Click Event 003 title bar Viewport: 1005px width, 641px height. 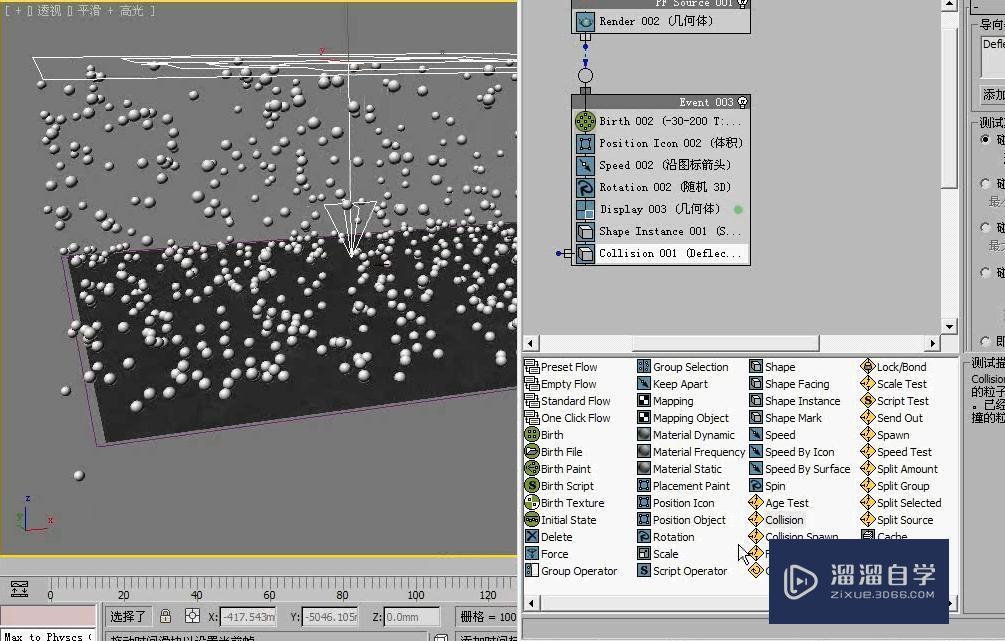[x=661, y=102]
